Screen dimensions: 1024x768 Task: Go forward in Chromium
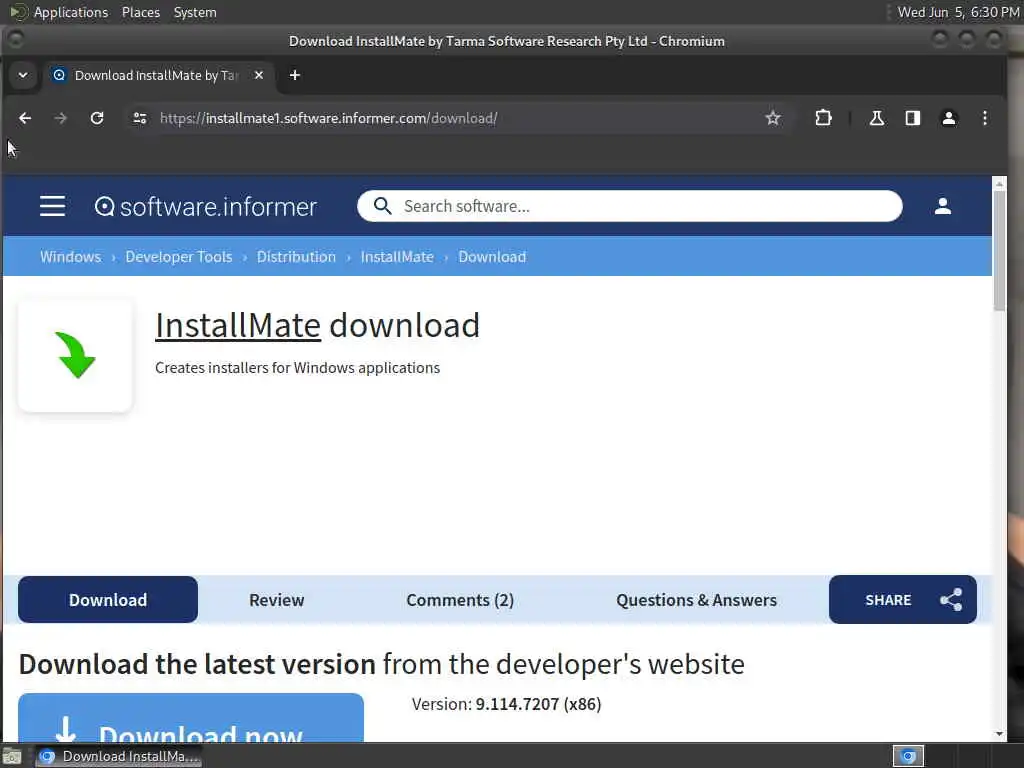point(60,118)
